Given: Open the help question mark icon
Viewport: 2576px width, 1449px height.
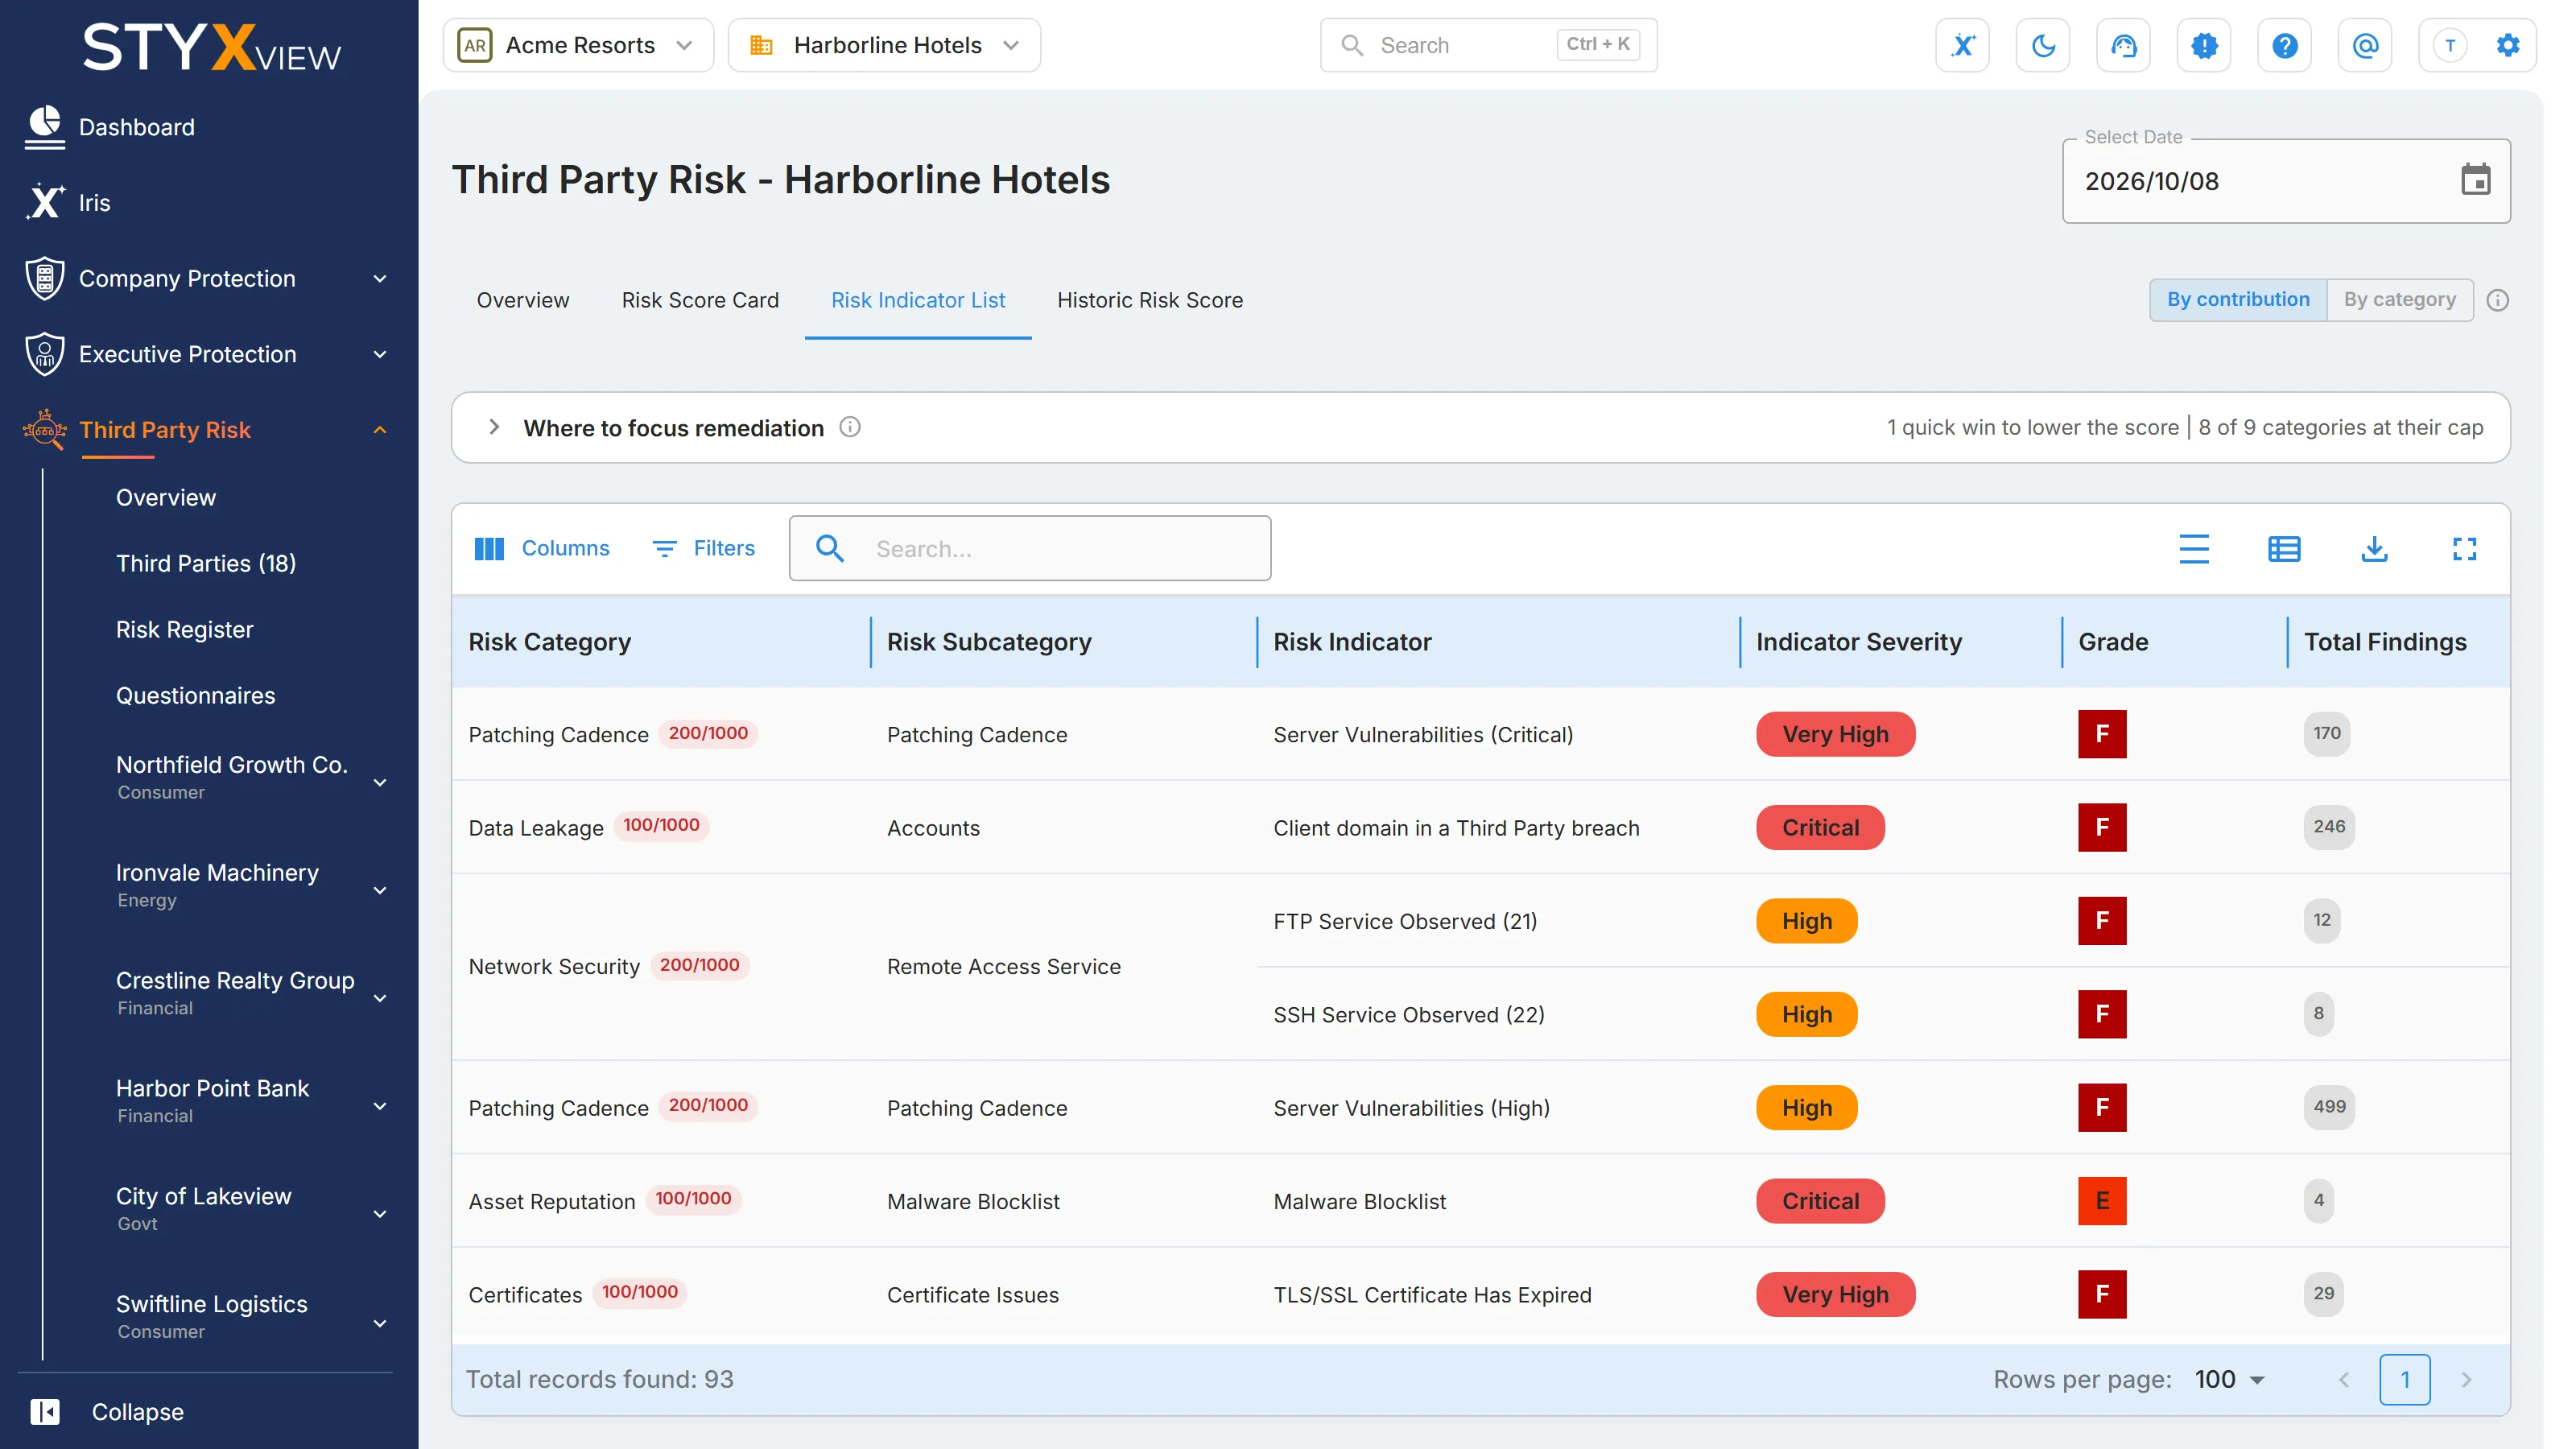Looking at the screenshot, I should point(2284,45).
